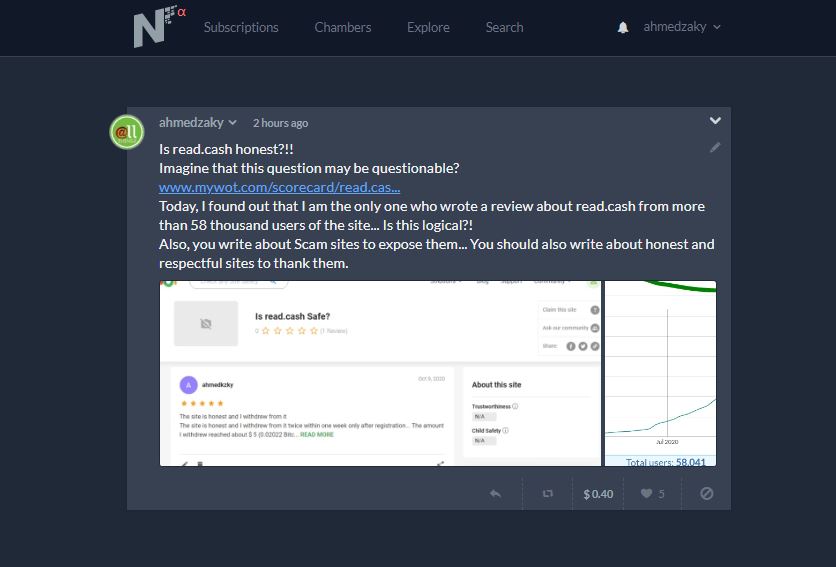This screenshot has height=567, width=836.
Task: Like the post with the heart icon
Action: (x=646, y=493)
